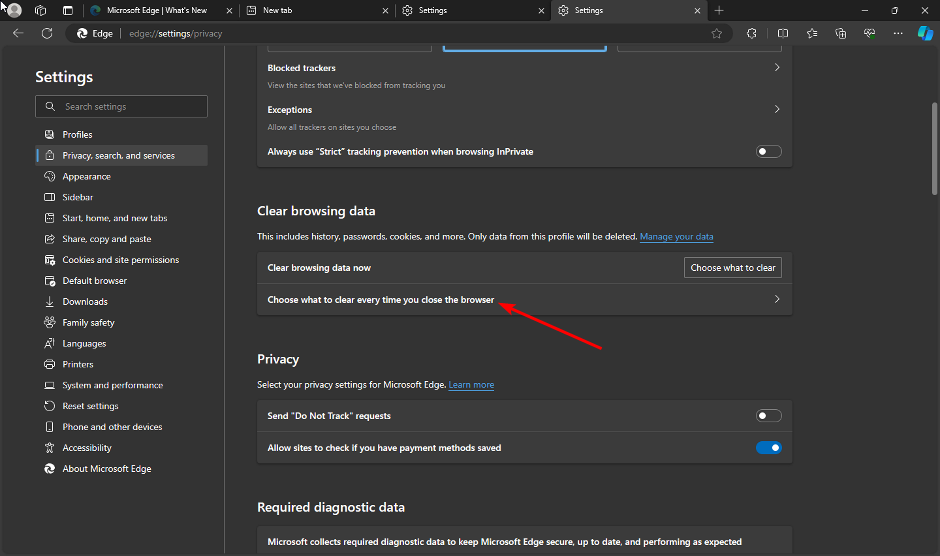The image size is (940, 556).
Task: Open the tab actions menu icon
Action: coord(68,10)
